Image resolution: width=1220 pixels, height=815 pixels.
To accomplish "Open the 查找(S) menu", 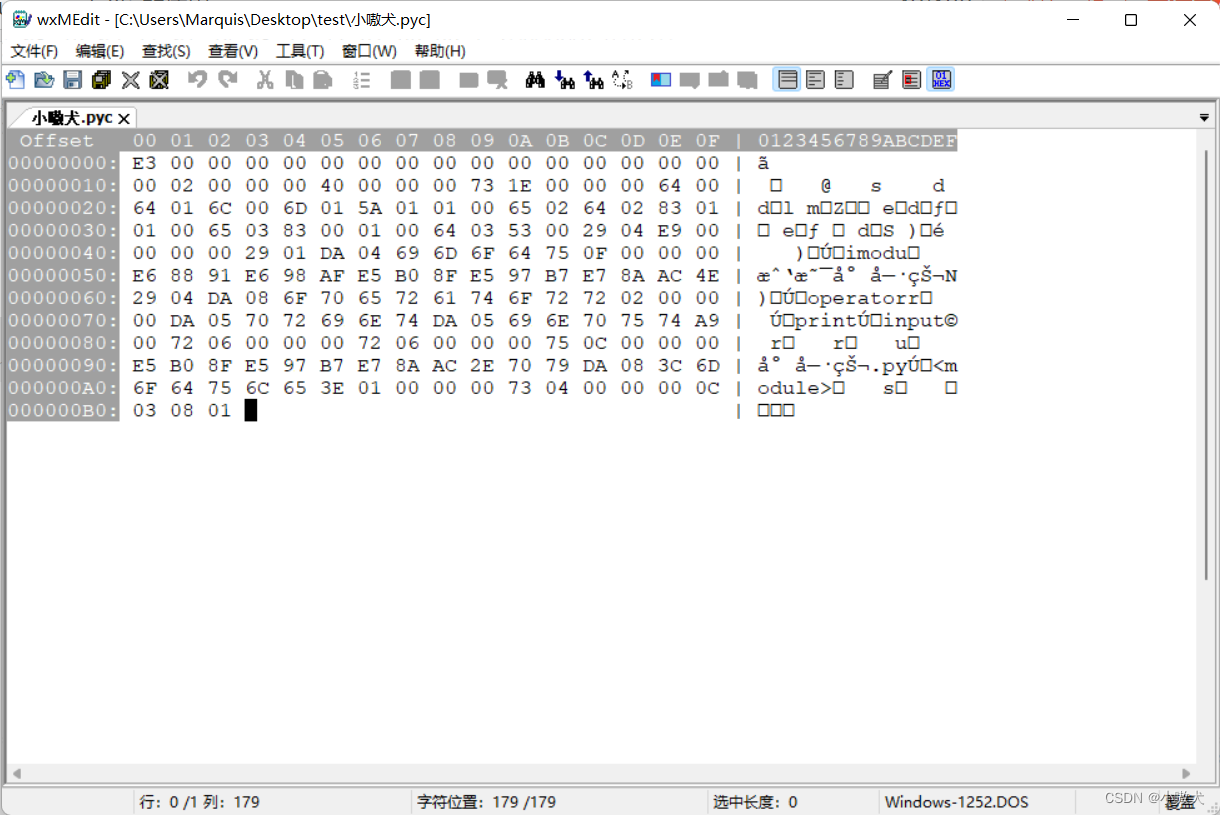I will click(166, 51).
